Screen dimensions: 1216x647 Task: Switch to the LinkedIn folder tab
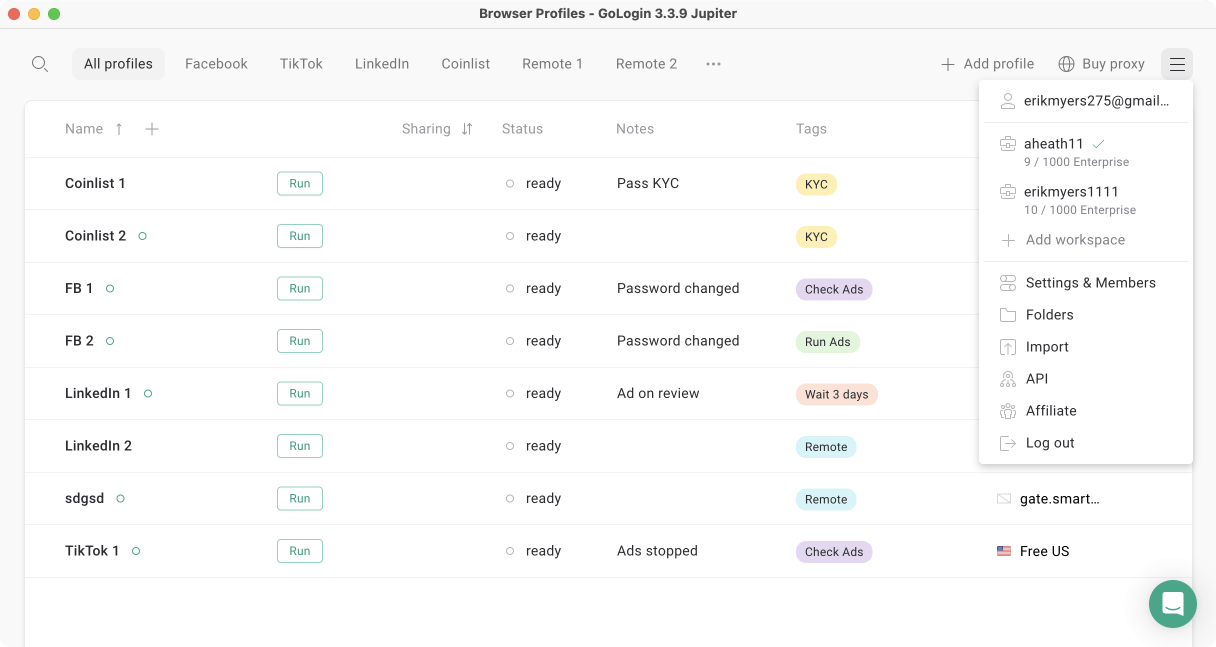click(x=382, y=64)
